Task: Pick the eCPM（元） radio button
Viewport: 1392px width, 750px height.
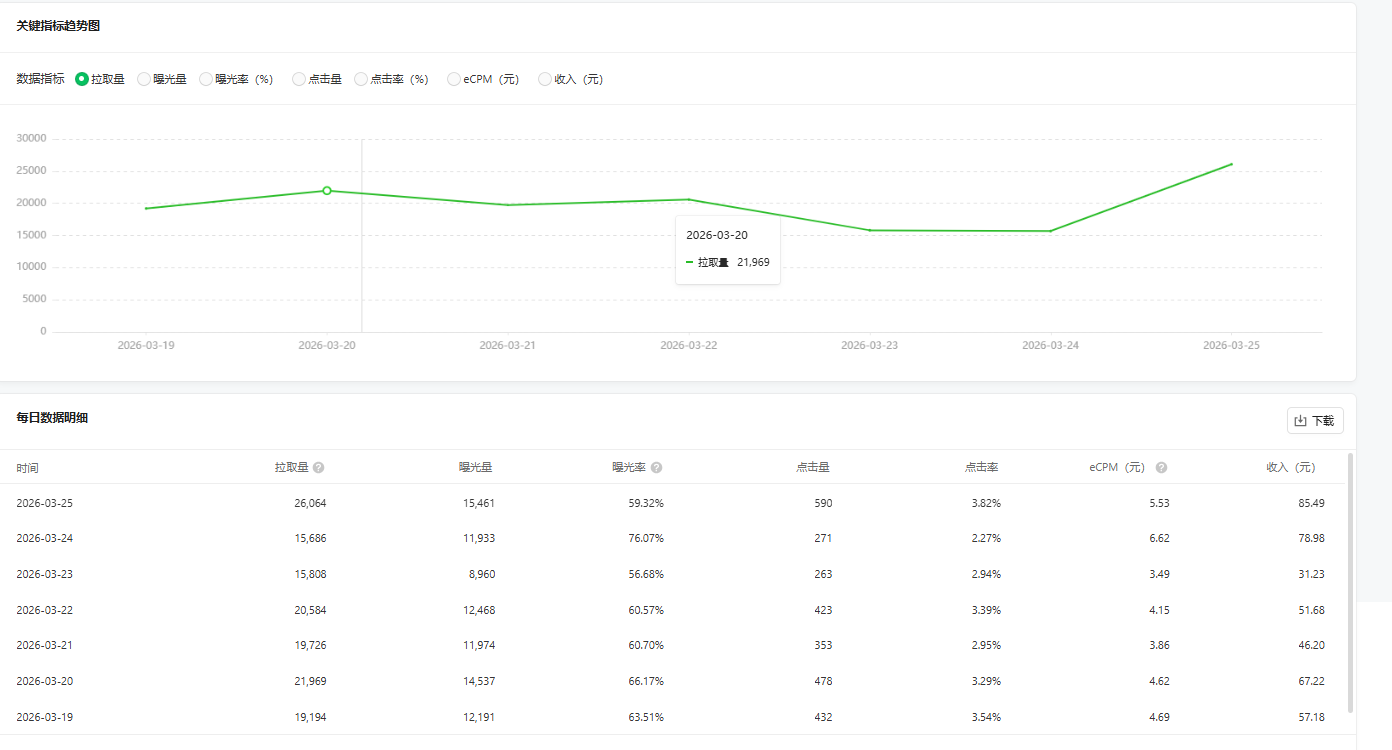Action: [x=454, y=79]
